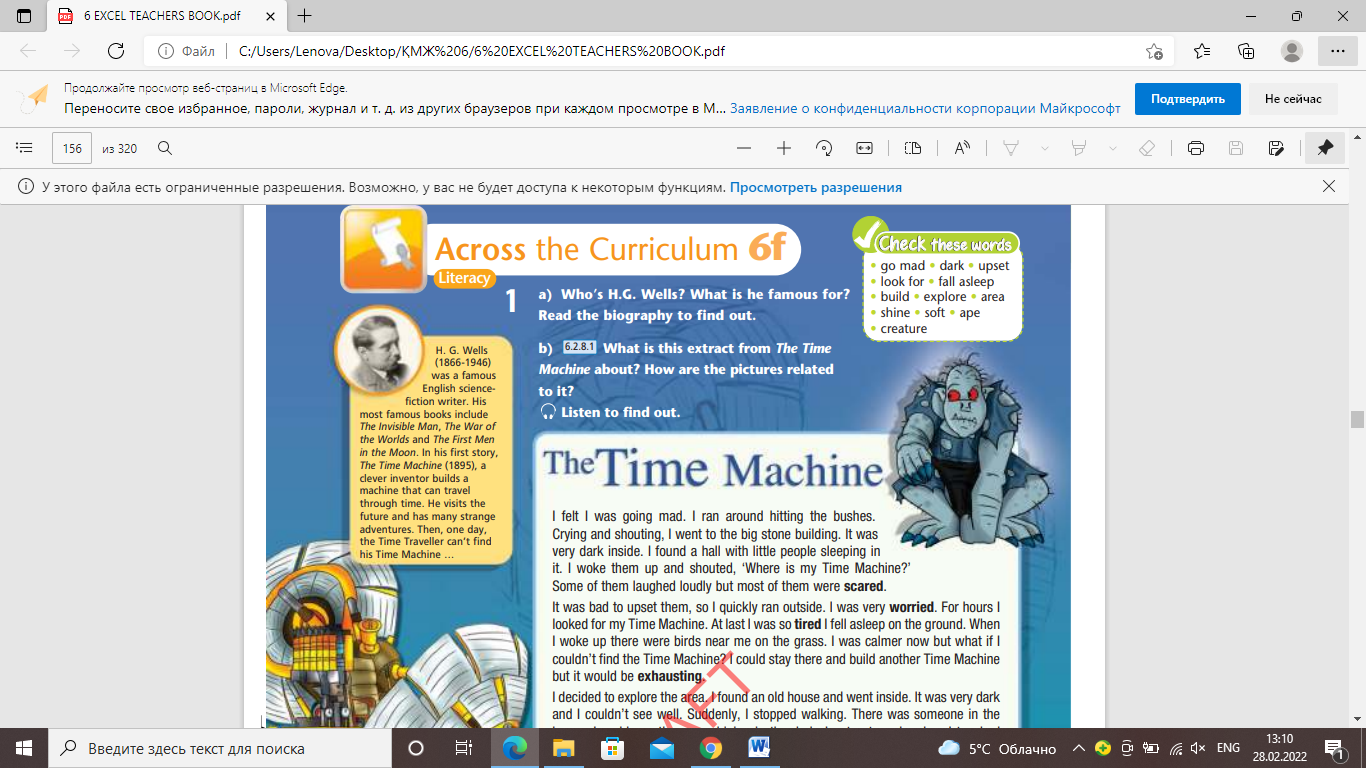
Task: Click the Save As icon in PDF toolbar
Action: (x=1276, y=148)
